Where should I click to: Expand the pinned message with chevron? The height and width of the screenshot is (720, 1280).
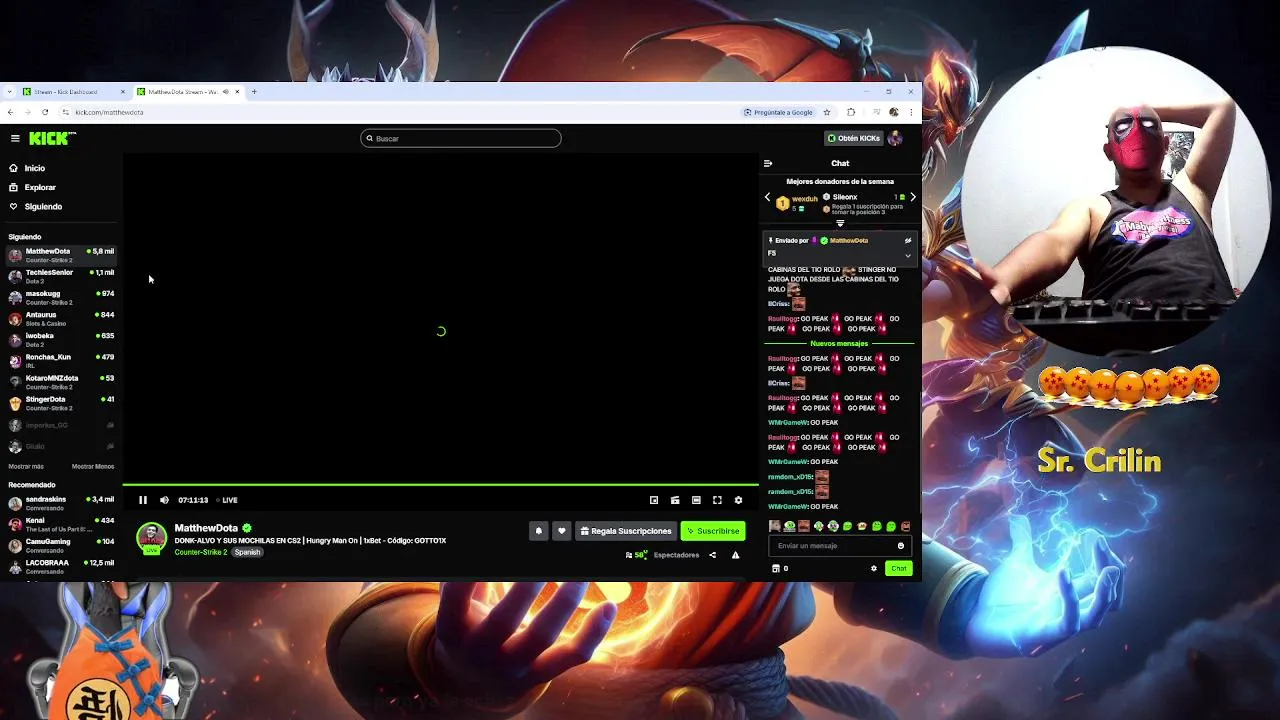(x=908, y=255)
